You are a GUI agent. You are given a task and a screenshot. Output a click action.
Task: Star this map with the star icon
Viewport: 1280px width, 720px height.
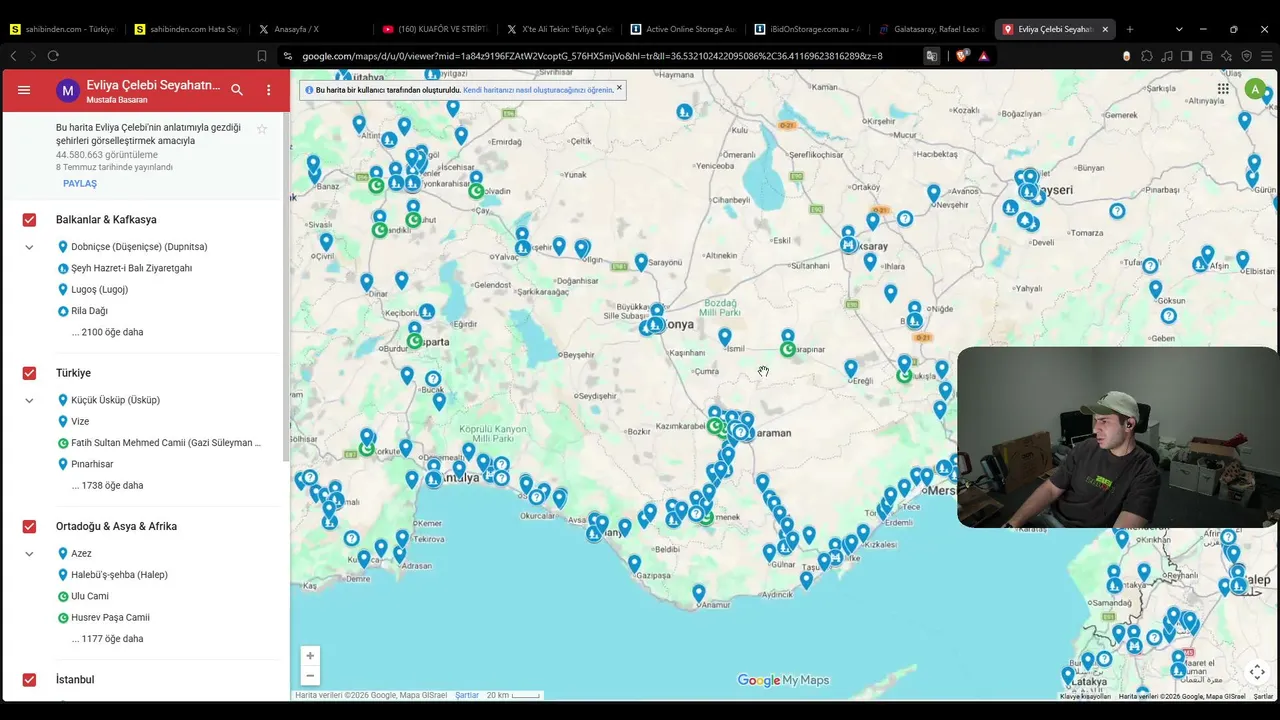point(262,128)
